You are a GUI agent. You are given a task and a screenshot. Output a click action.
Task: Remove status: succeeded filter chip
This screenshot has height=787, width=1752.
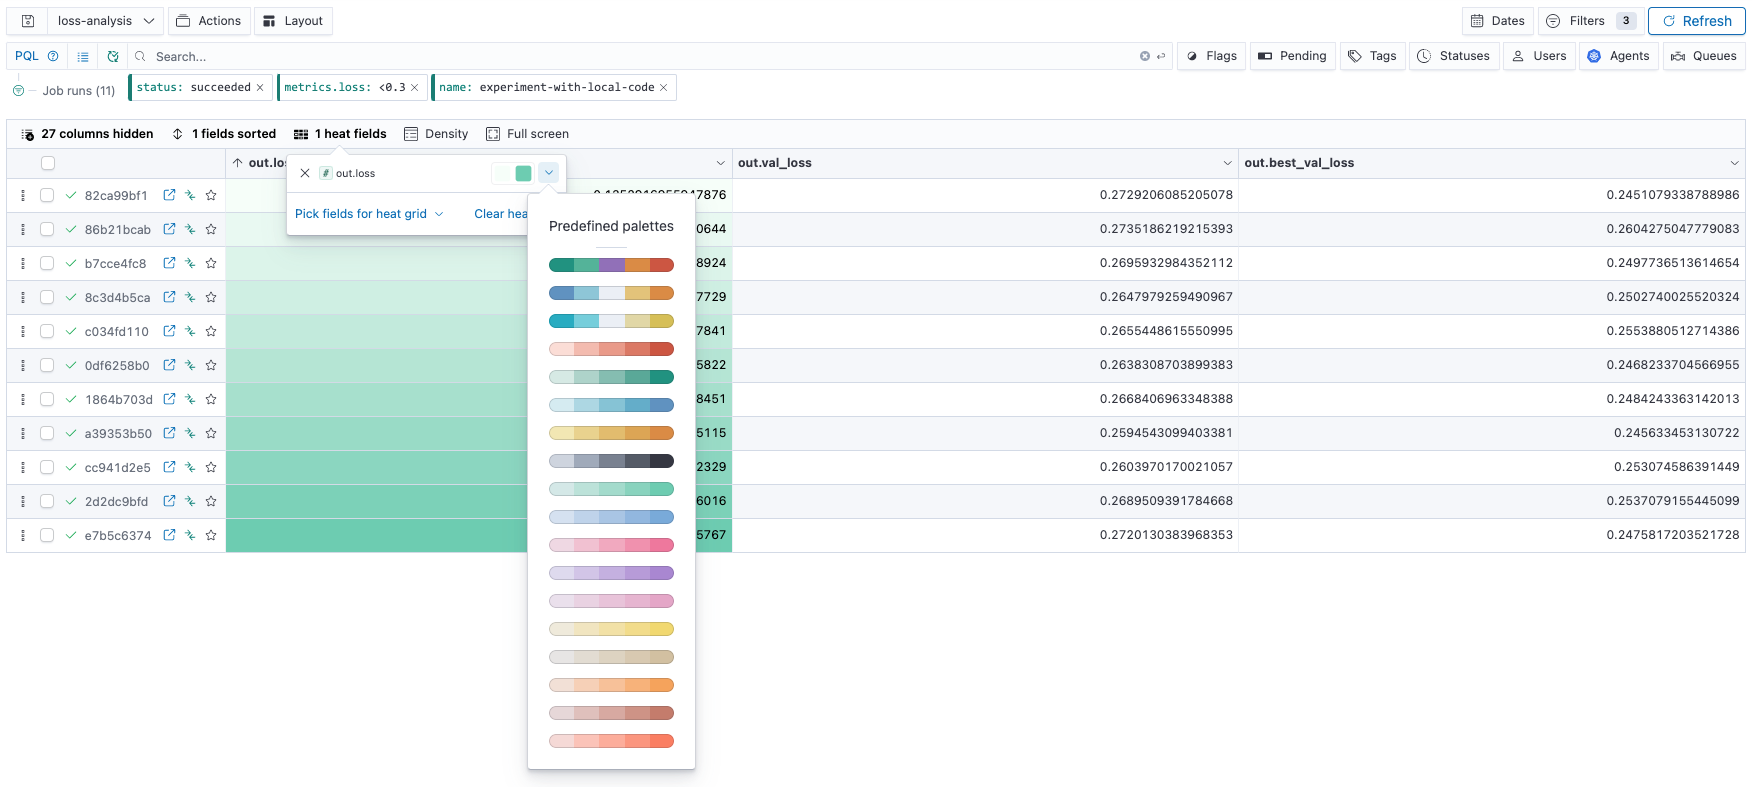click(260, 88)
